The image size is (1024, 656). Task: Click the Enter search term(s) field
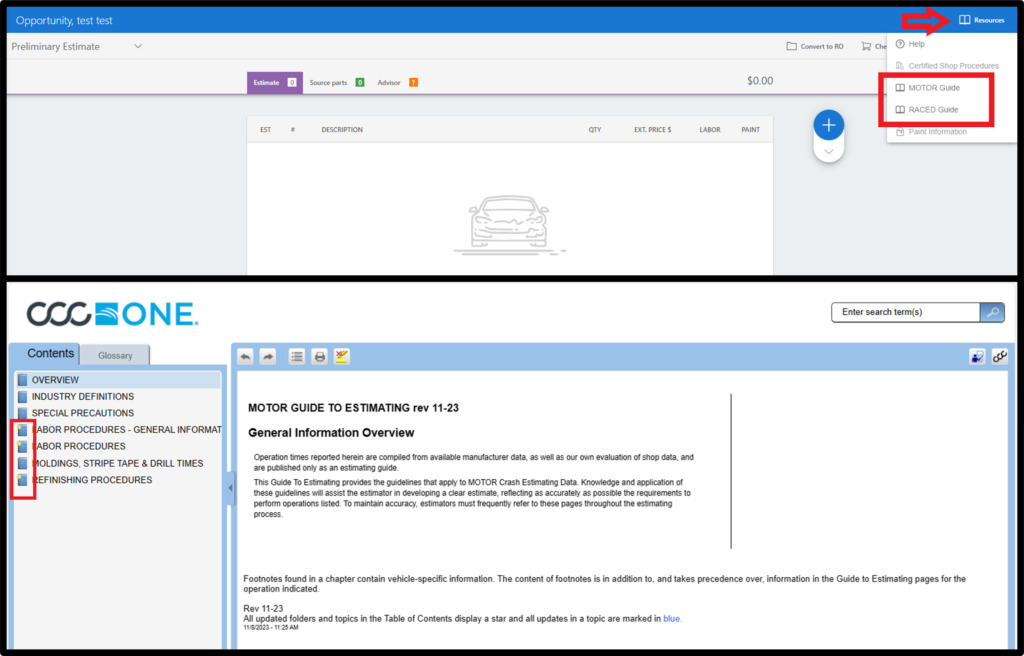pos(905,312)
